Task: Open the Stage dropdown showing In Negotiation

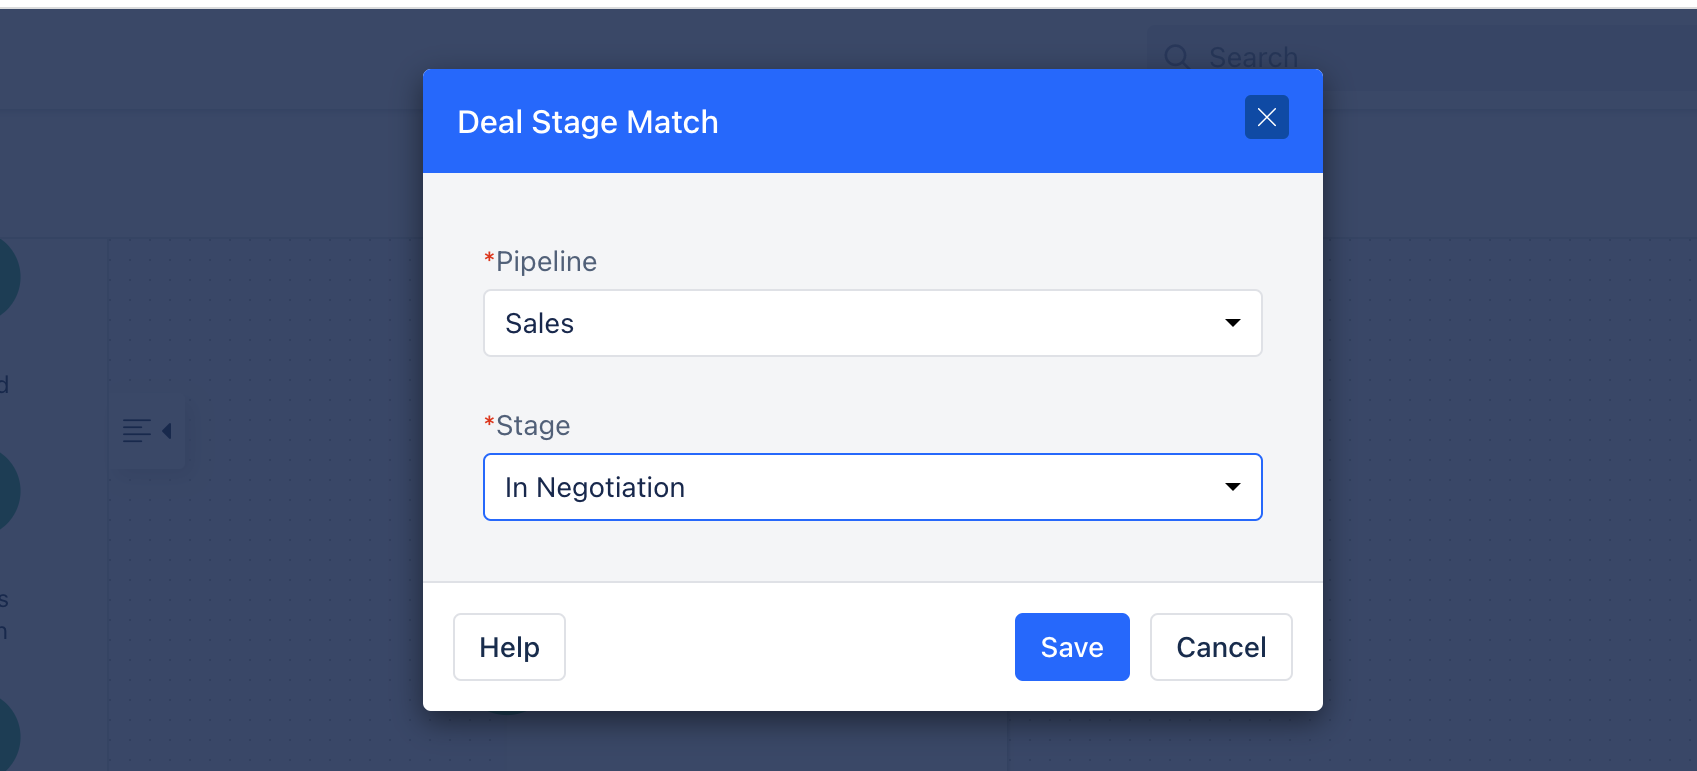Action: (x=872, y=487)
